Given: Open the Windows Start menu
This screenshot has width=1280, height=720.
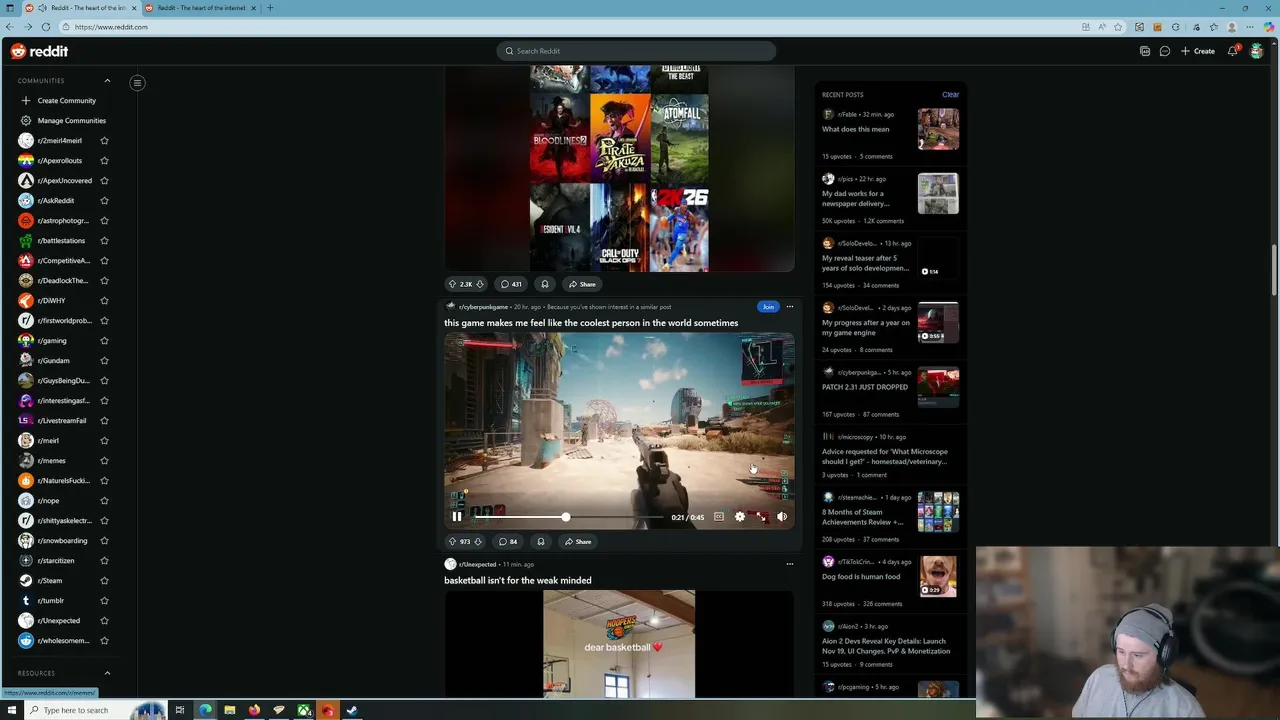Looking at the screenshot, I should (12, 710).
